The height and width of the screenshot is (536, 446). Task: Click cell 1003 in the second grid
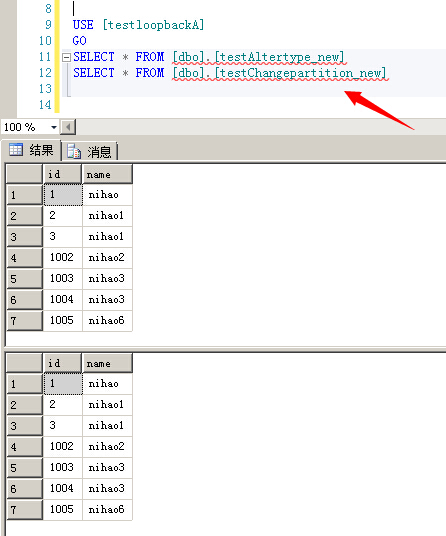click(63, 468)
